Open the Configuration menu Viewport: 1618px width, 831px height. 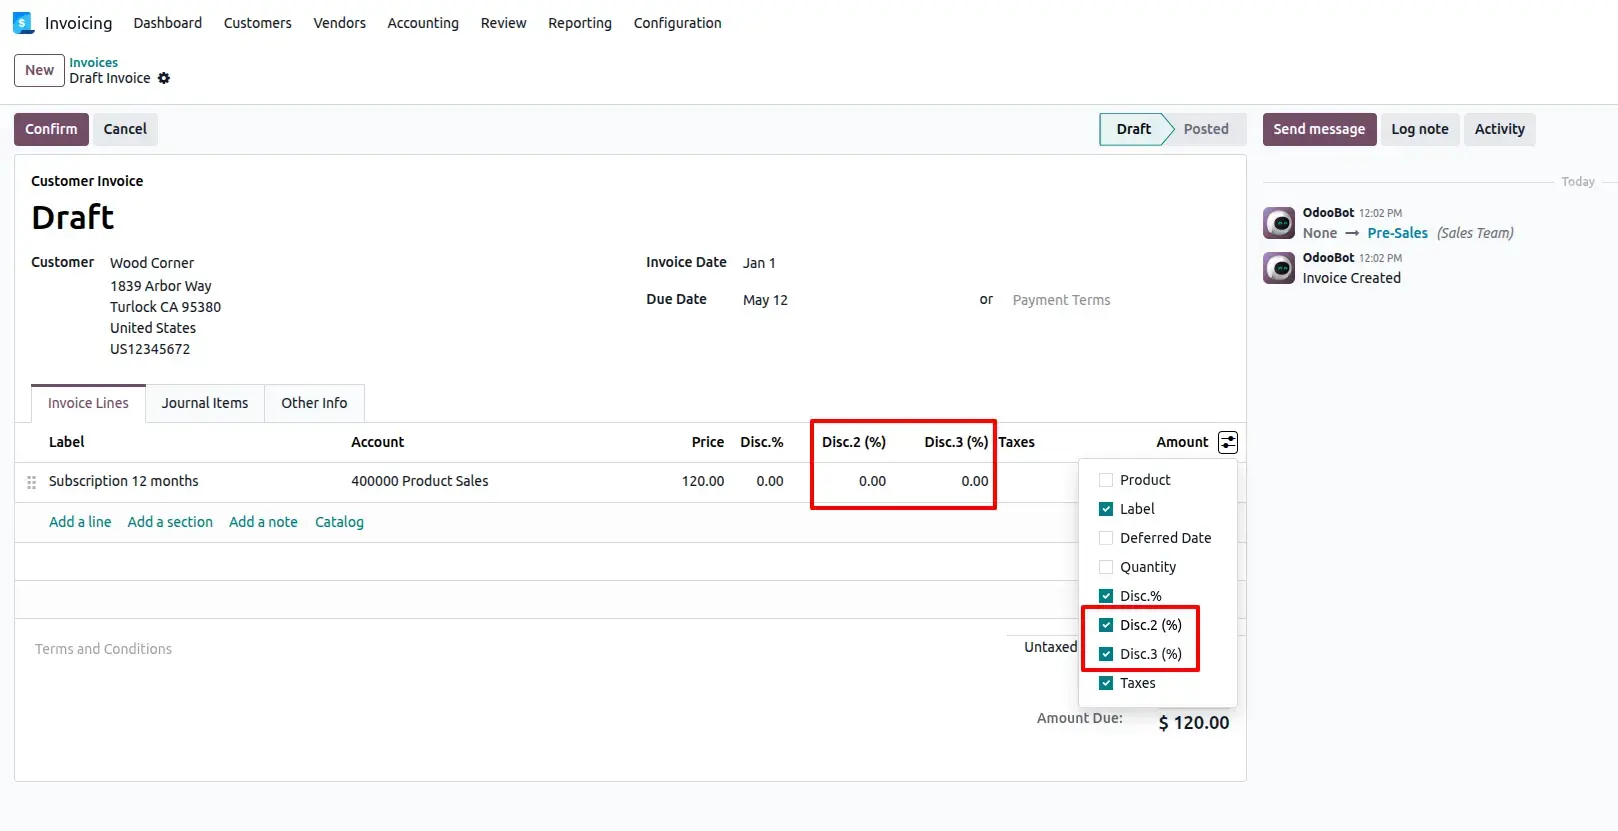[x=677, y=23]
